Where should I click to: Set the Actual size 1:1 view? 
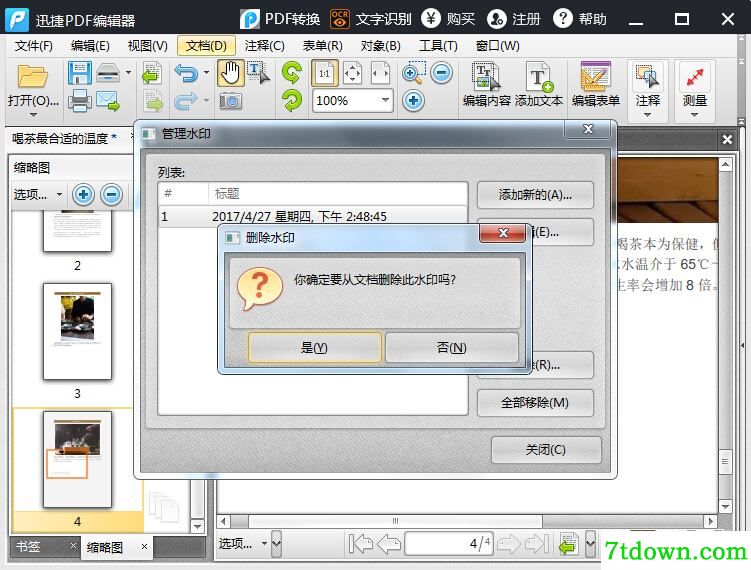[324, 73]
